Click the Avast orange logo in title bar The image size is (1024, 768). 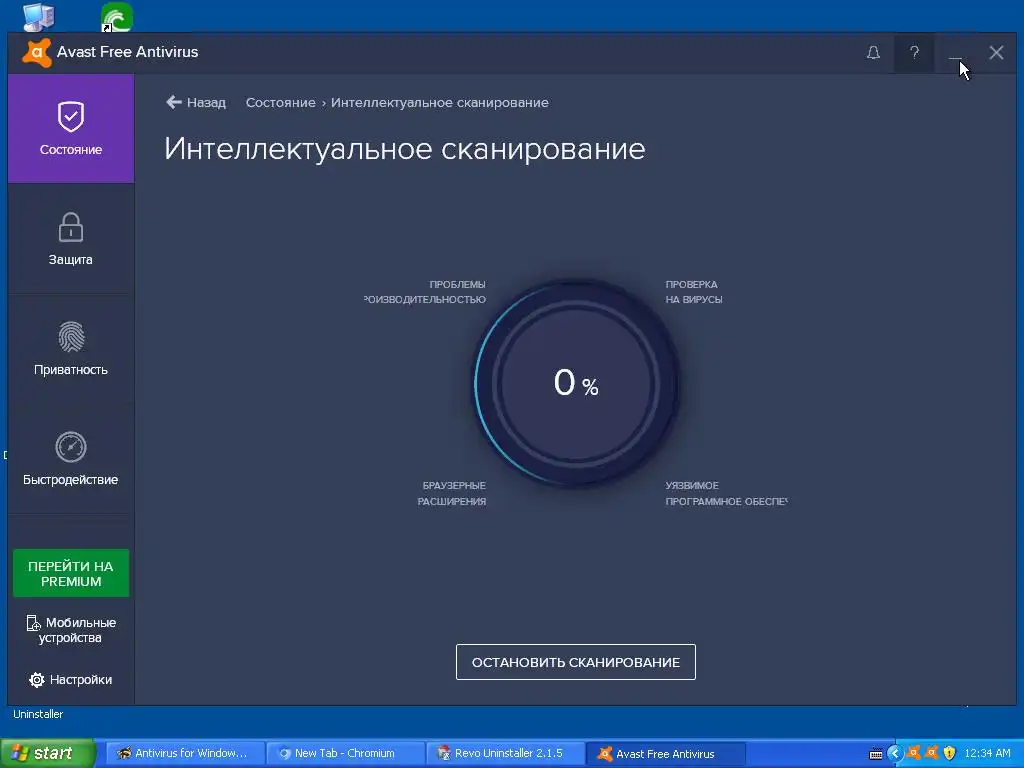(x=37, y=53)
